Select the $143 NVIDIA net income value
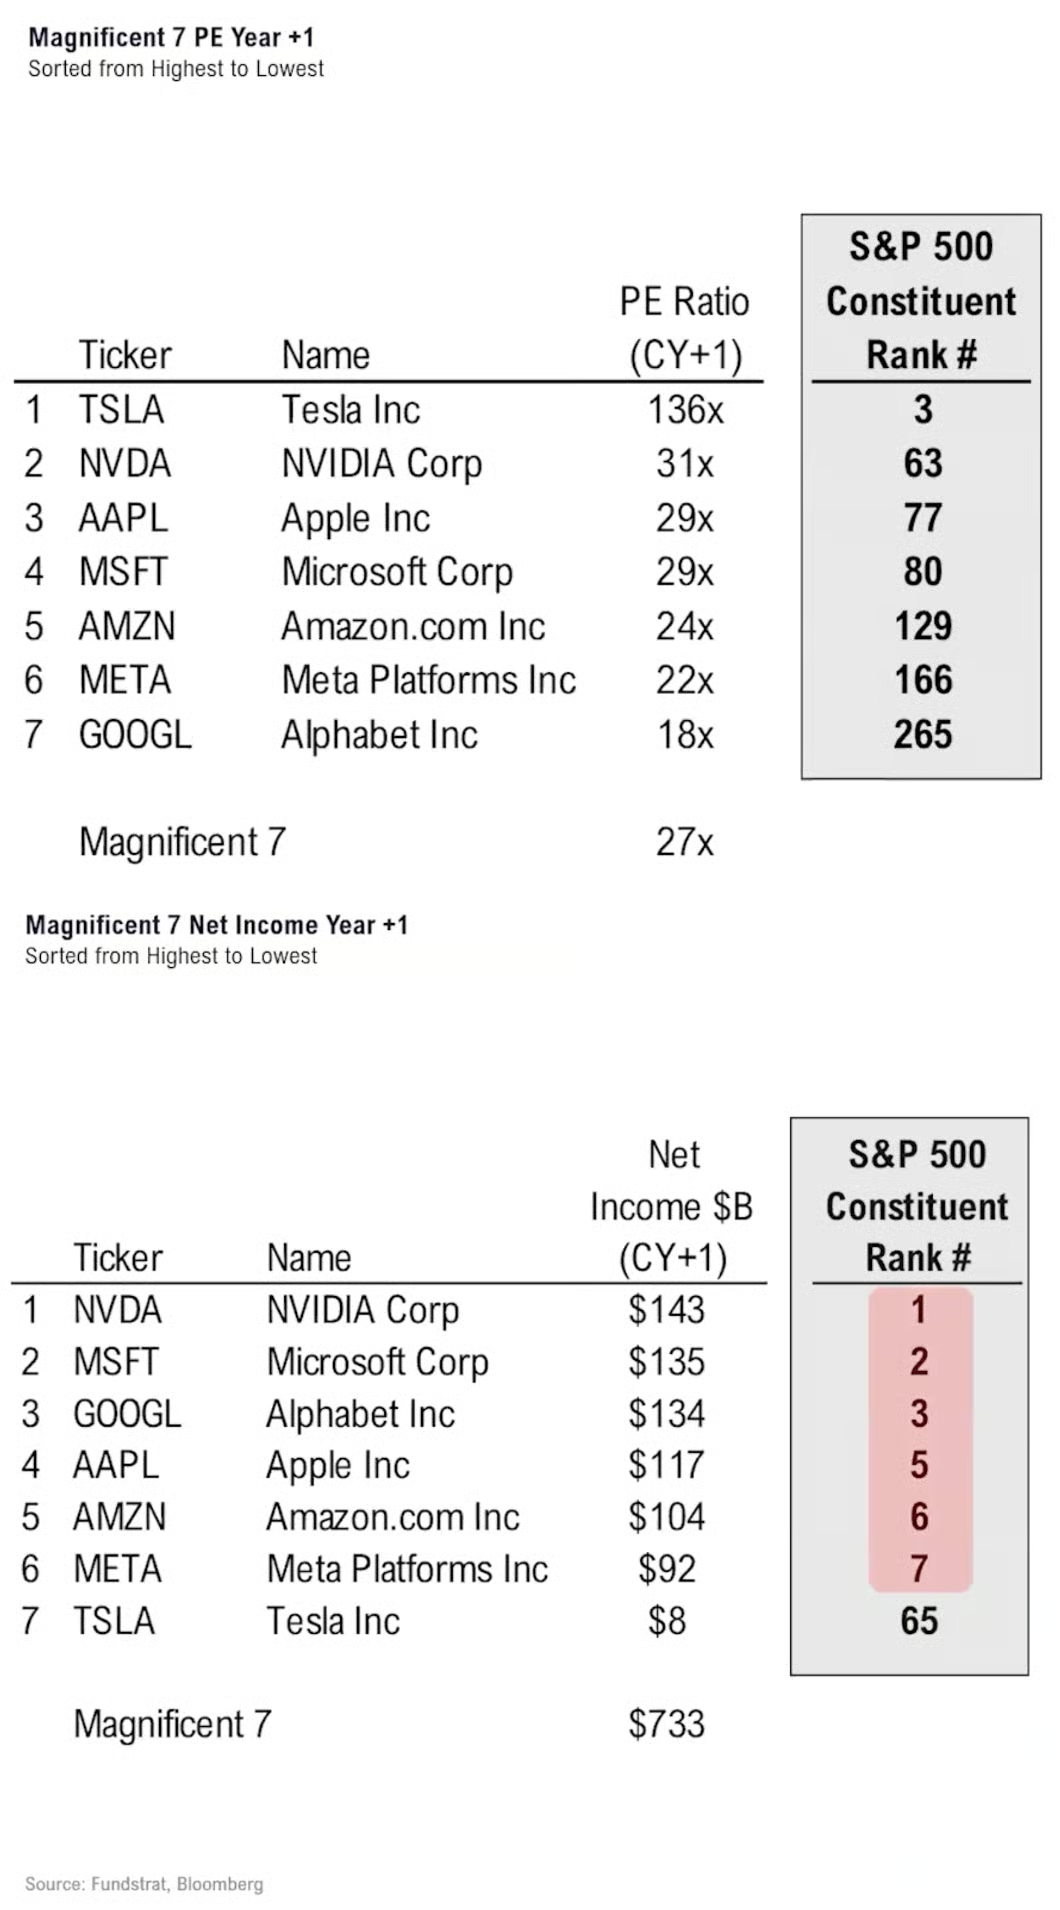 [x=666, y=1310]
